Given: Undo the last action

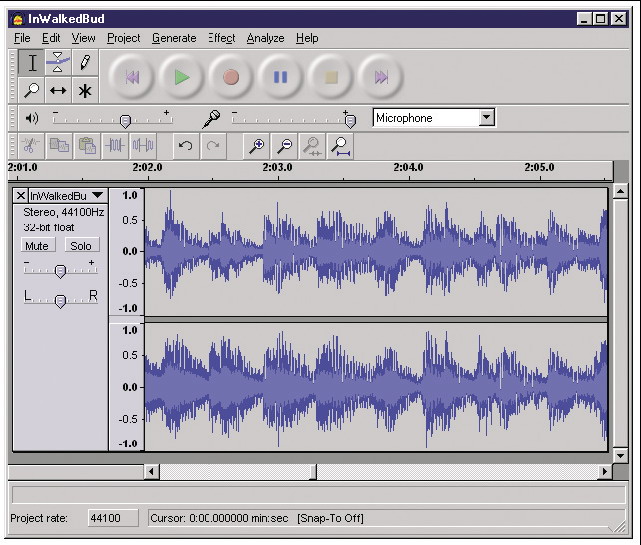Looking at the screenshot, I should click(x=186, y=146).
